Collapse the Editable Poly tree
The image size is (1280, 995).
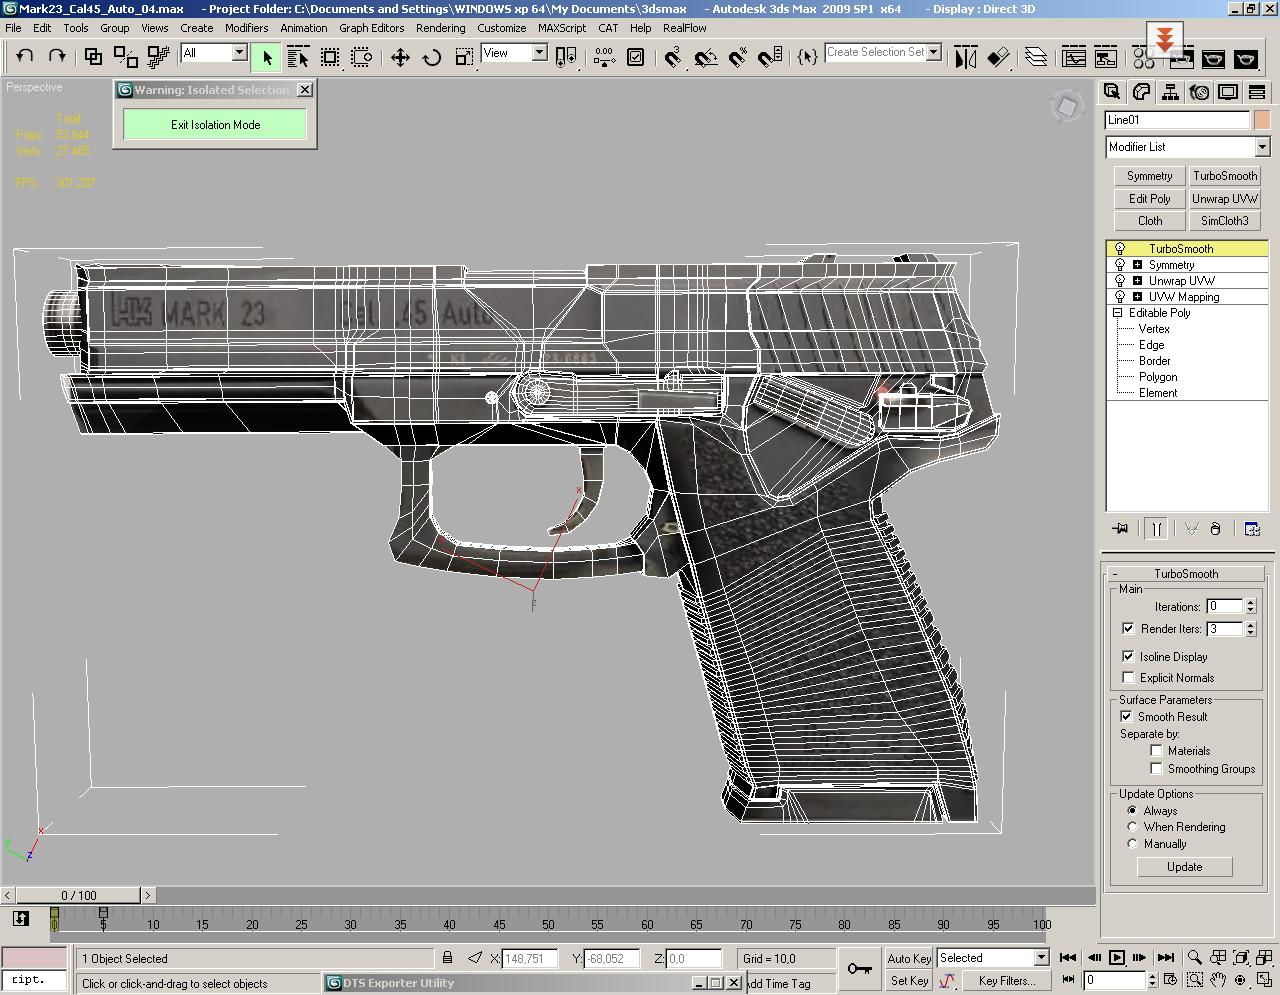point(1117,313)
